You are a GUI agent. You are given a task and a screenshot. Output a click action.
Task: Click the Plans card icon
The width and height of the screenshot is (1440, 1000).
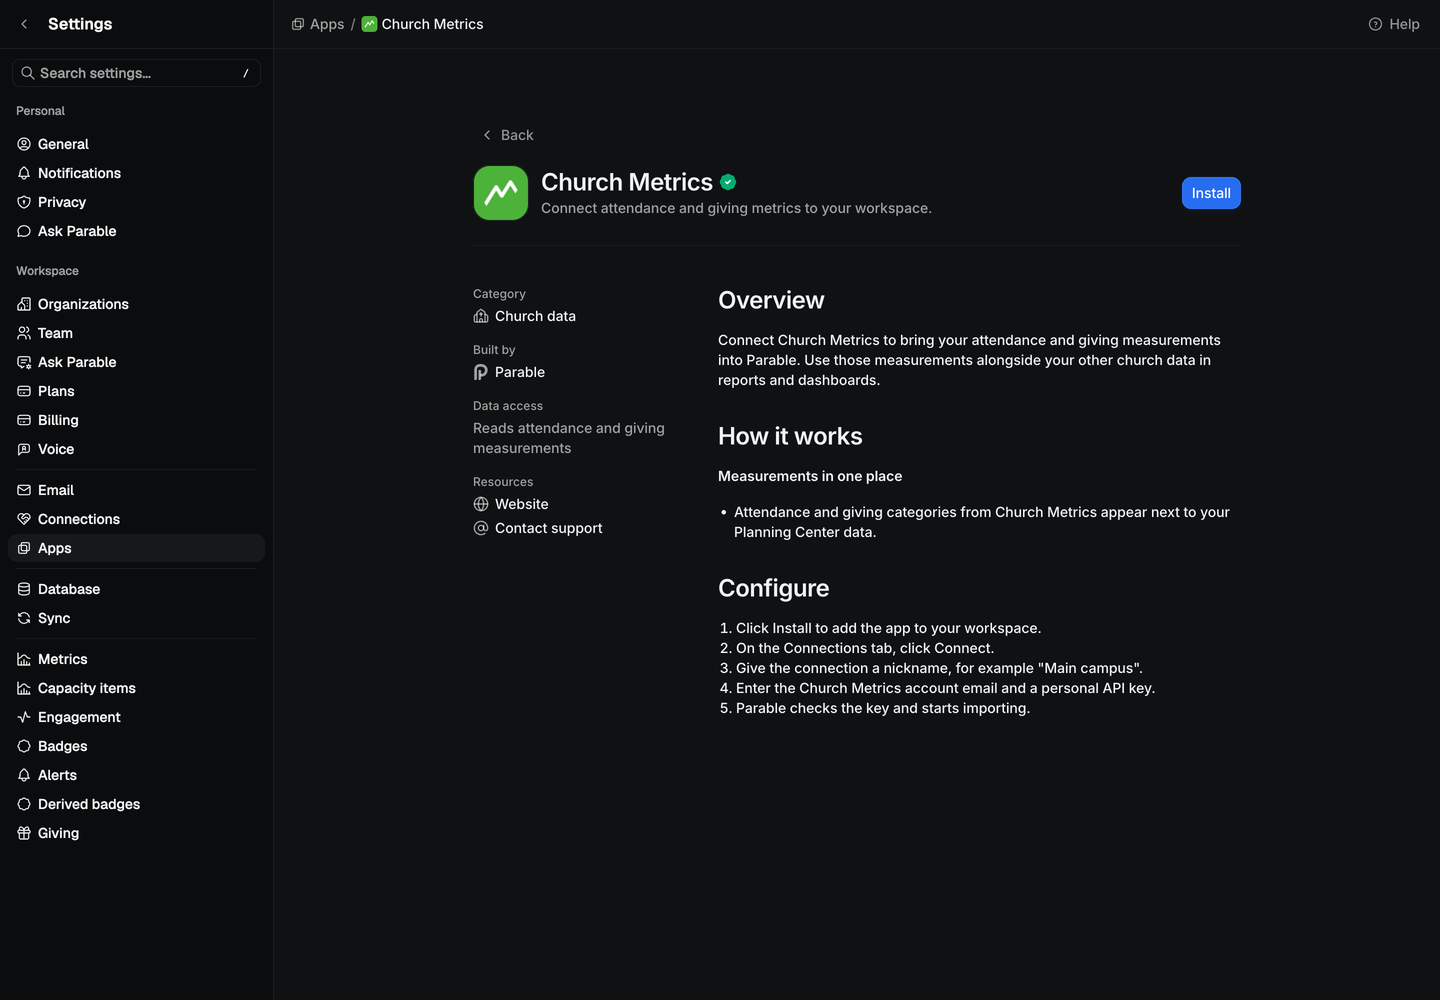pyautogui.click(x=24, y=391)
